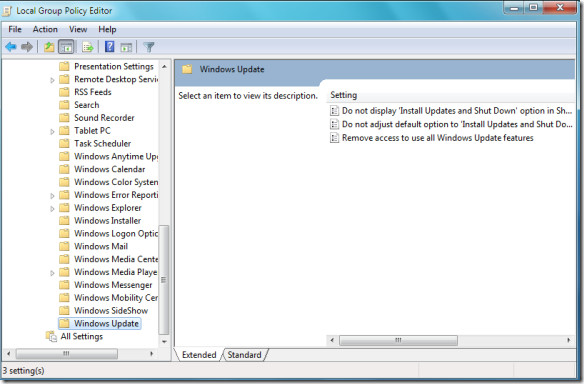Expand the Windows Error Reporting node
The width and height of the screenshot is (584, 384).
(x=52, y=196)
